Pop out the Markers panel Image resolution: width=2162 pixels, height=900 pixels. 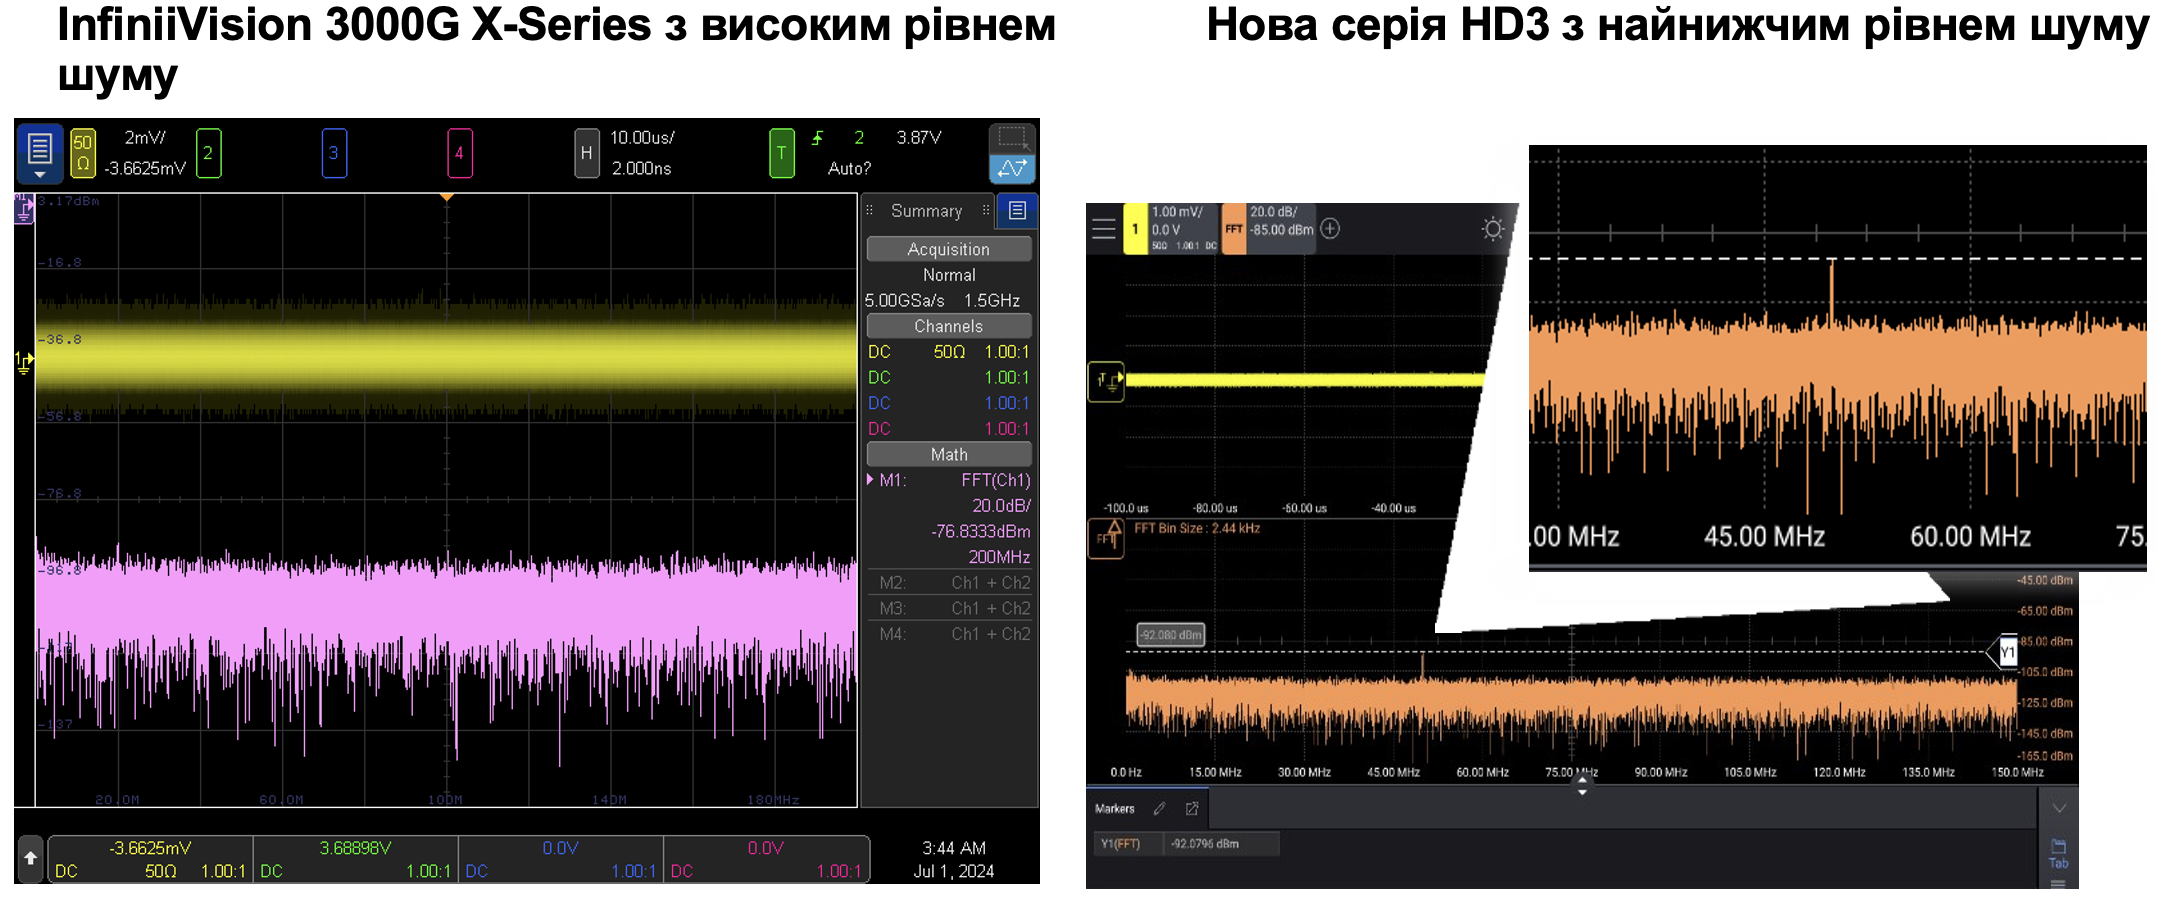click(x=1192, y=808)
